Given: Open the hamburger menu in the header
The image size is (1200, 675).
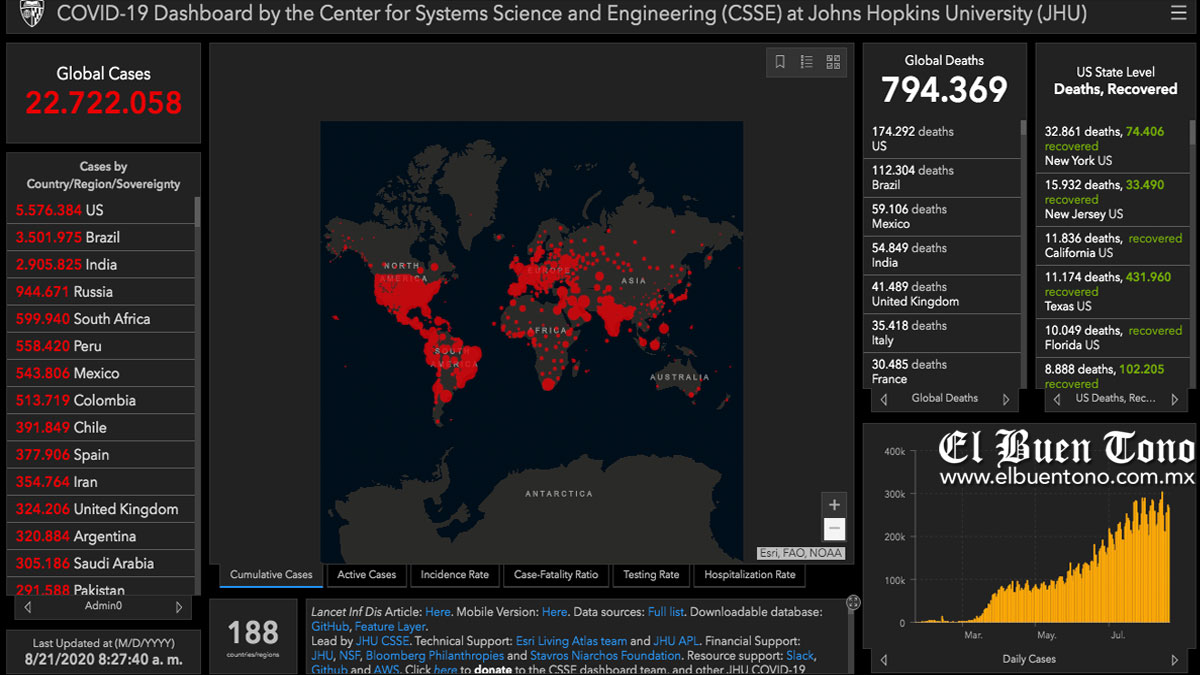Looking at the screenshot, I should 1178,14.
